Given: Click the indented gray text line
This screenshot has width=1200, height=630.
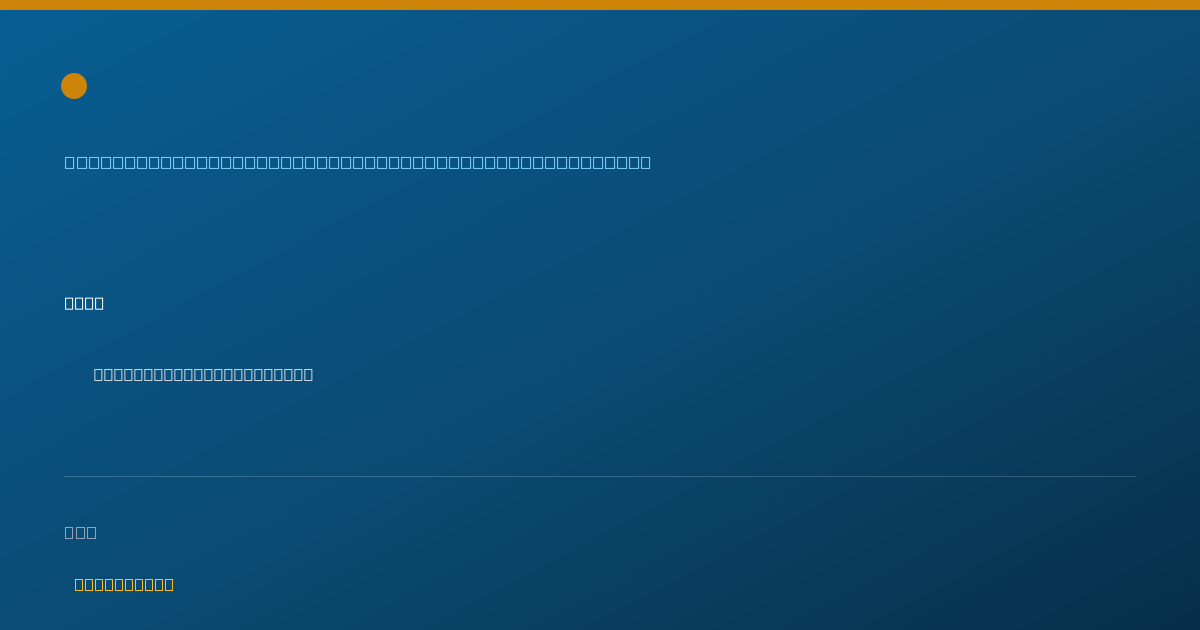Looking at the screenshot, I should pyautogui.click(x=203, y=374).
